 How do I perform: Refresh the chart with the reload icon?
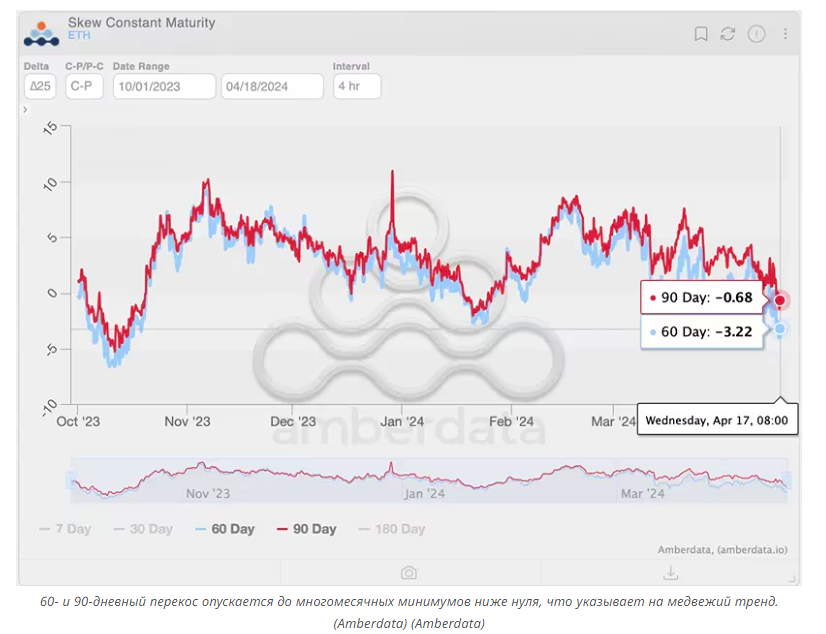727,34
